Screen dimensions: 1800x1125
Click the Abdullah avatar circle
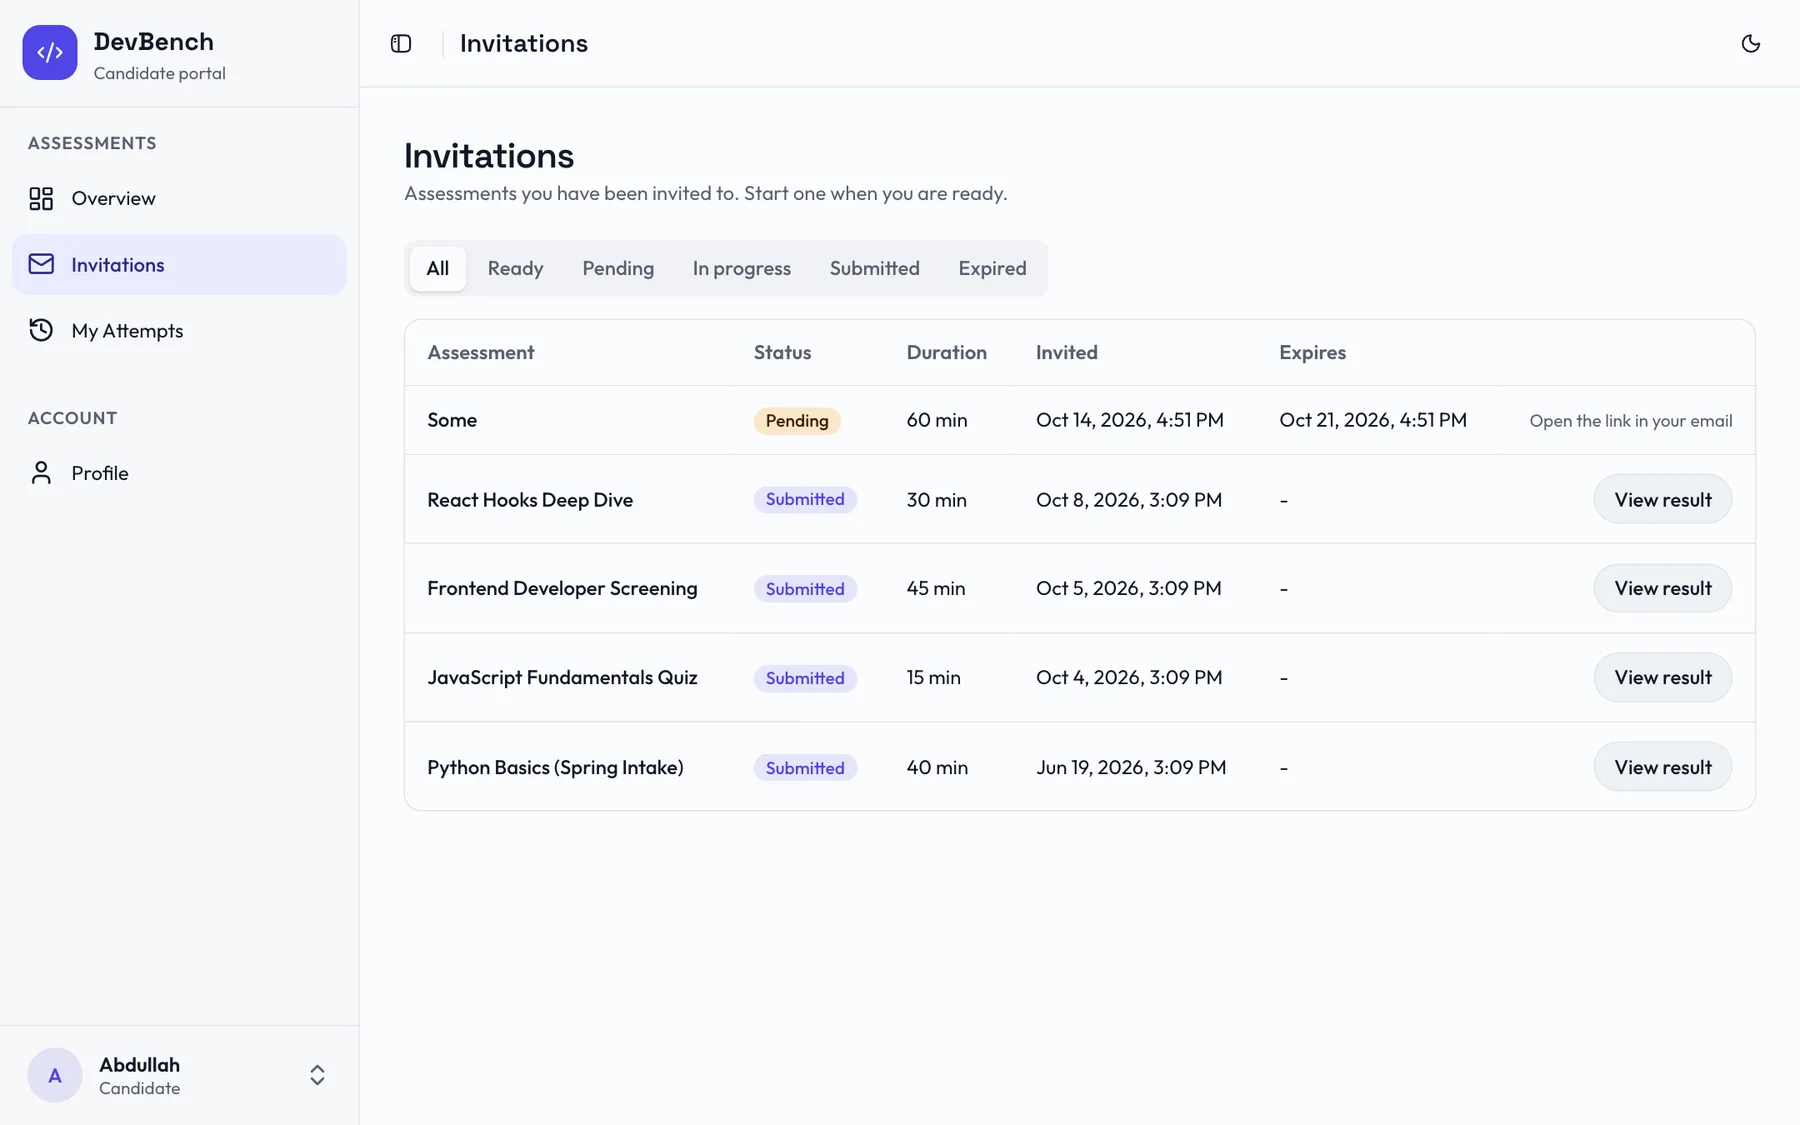click(55, 1075)
